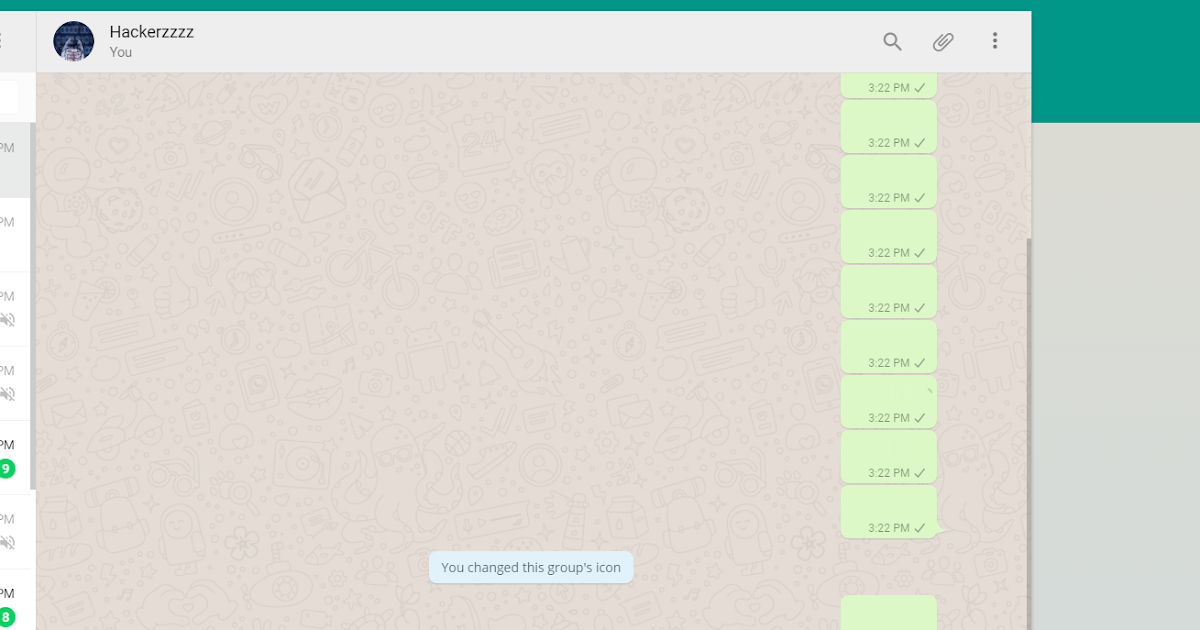This screenshot has width=1200, height=630.
Task: Open group info by clicking the Hackerzzzz title
Action: point(151,32)
